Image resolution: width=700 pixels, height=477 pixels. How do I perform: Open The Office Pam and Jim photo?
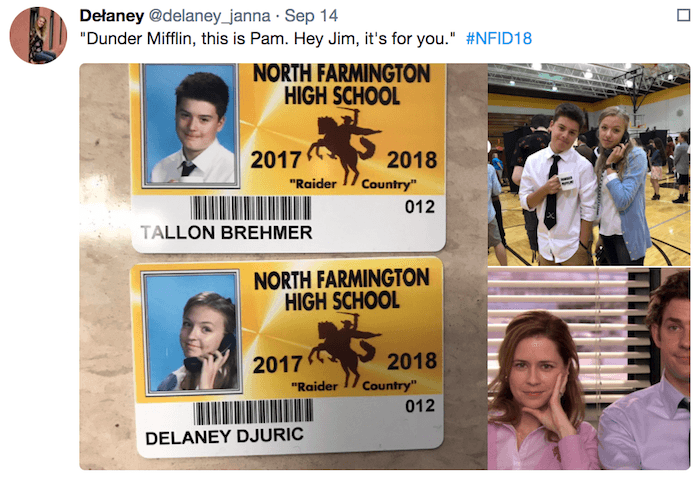[588, 370]
